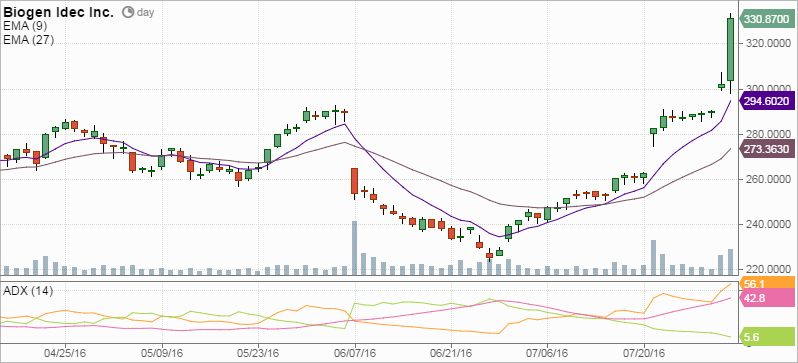This screenshot has height=363, width=798.
Task: Click the Biogen Idec Inc. title
Action: pyautogui.click(x=59, y=13)
